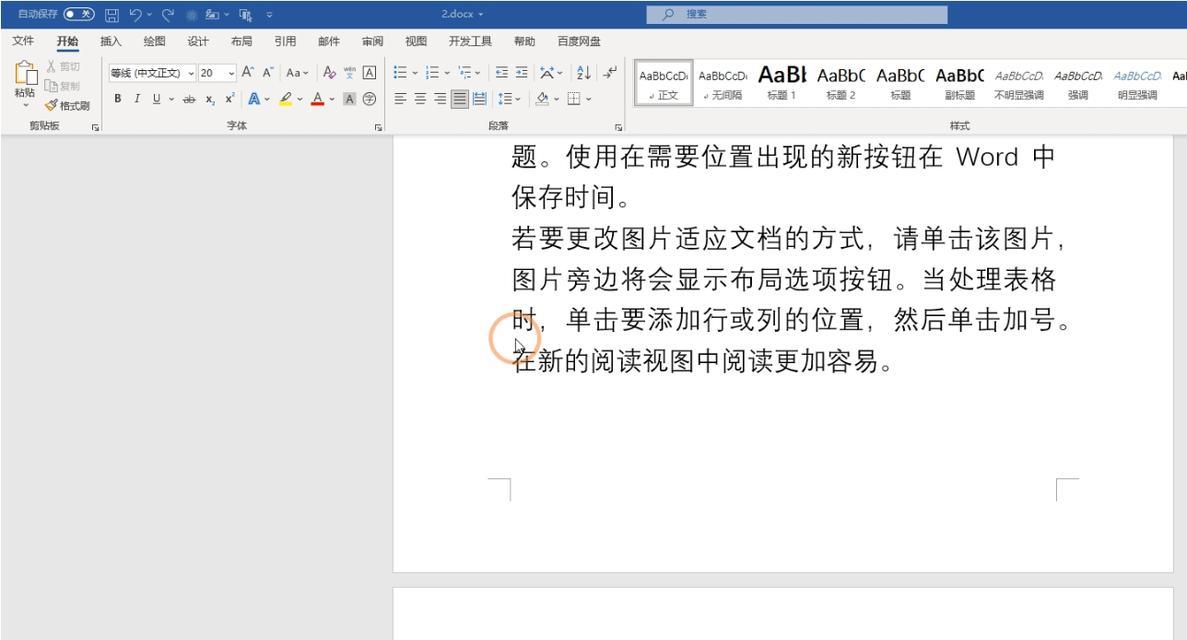
Task: Apply character border icon
Action: tap(369, 73)
